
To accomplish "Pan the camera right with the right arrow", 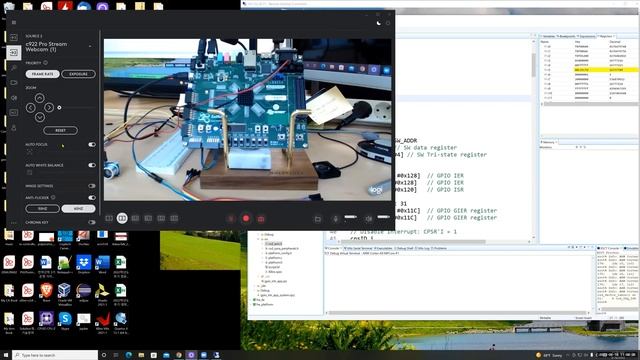I will (x=49, y=108).
